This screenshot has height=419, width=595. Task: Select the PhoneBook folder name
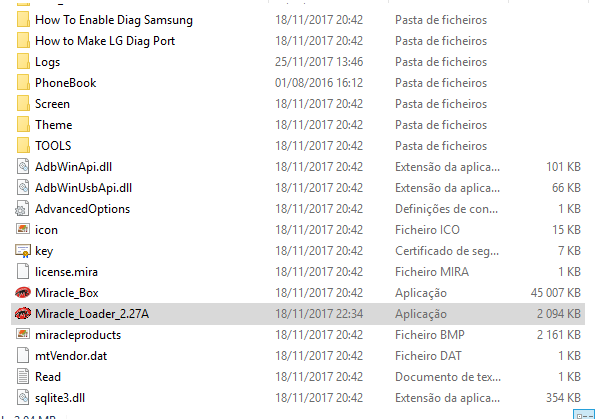[65, 83]
